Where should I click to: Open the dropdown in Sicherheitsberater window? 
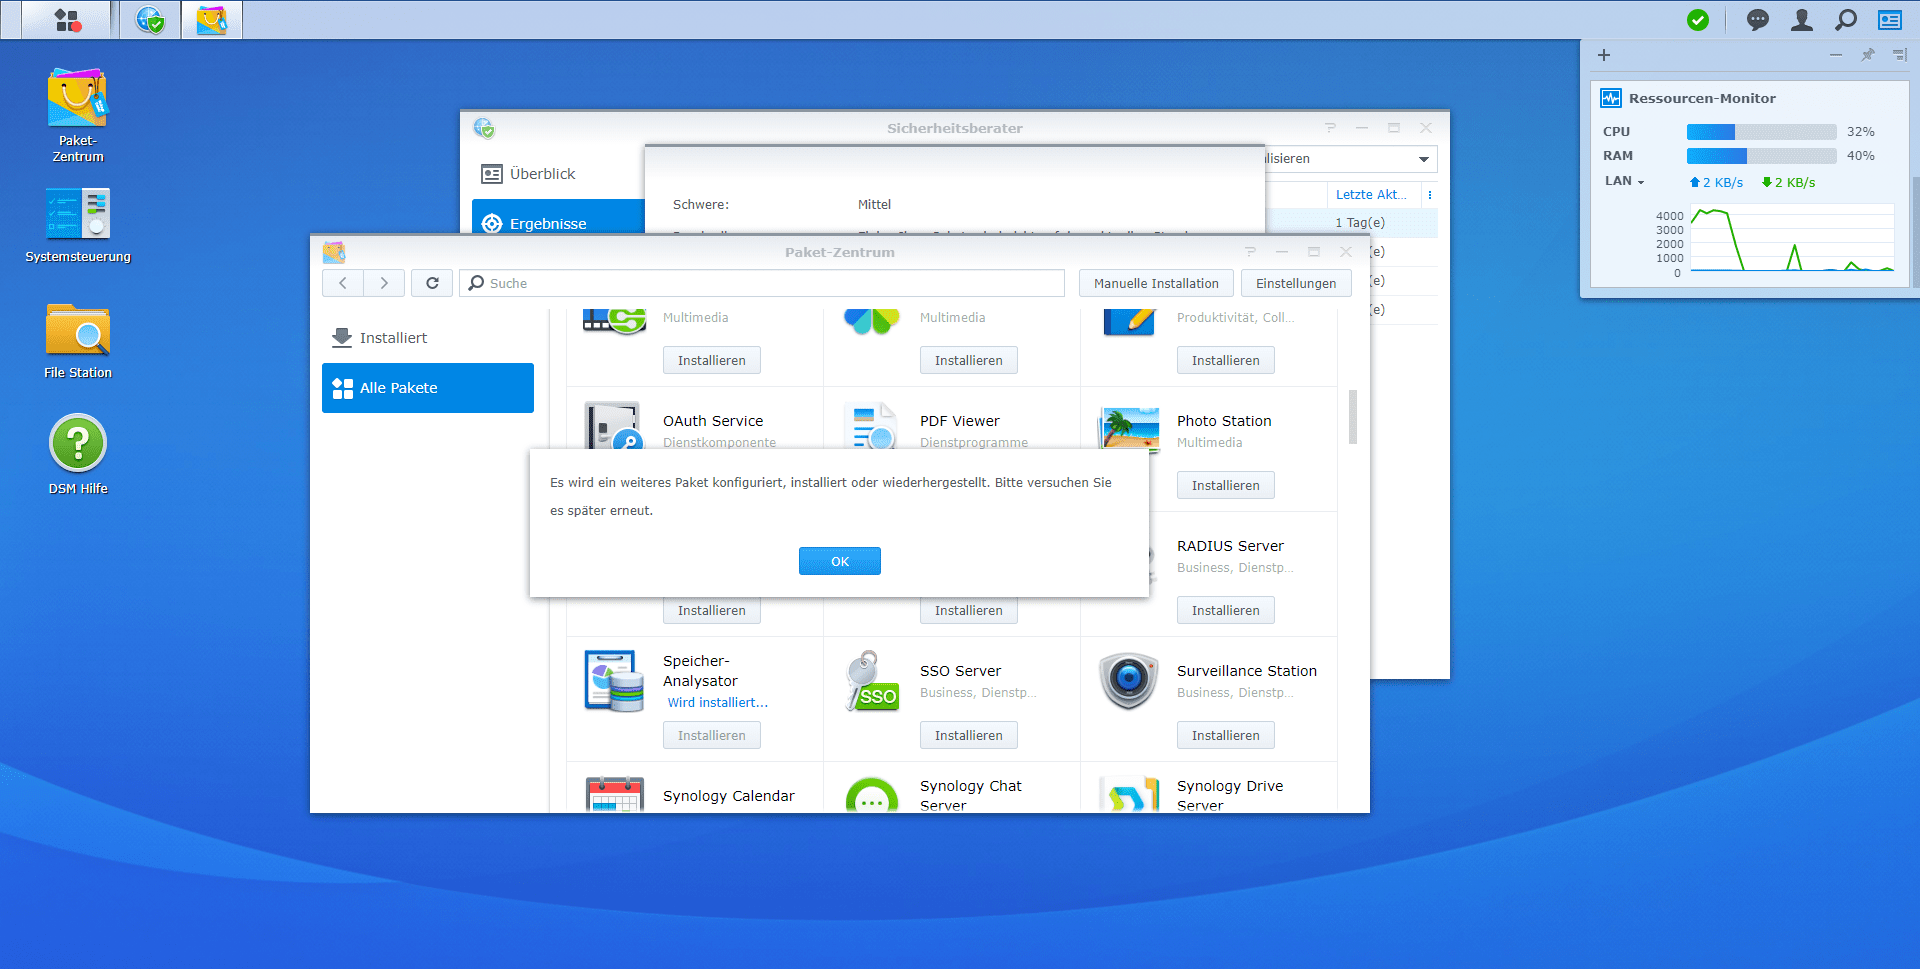click(1423, 159)
